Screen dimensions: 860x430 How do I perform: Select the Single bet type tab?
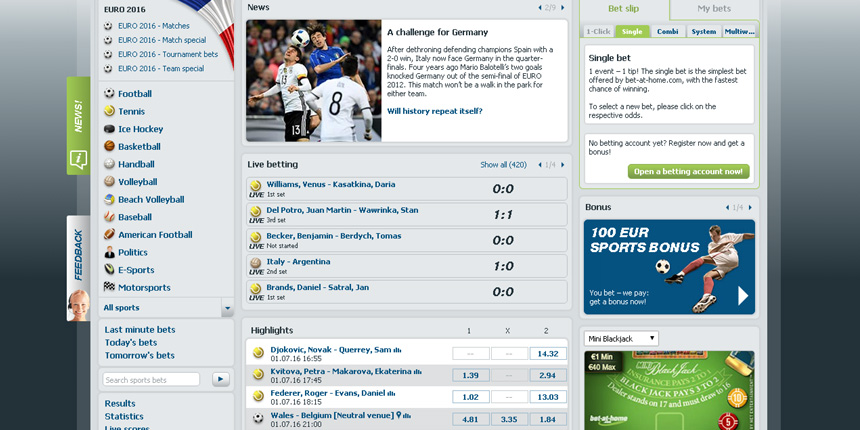632,31
